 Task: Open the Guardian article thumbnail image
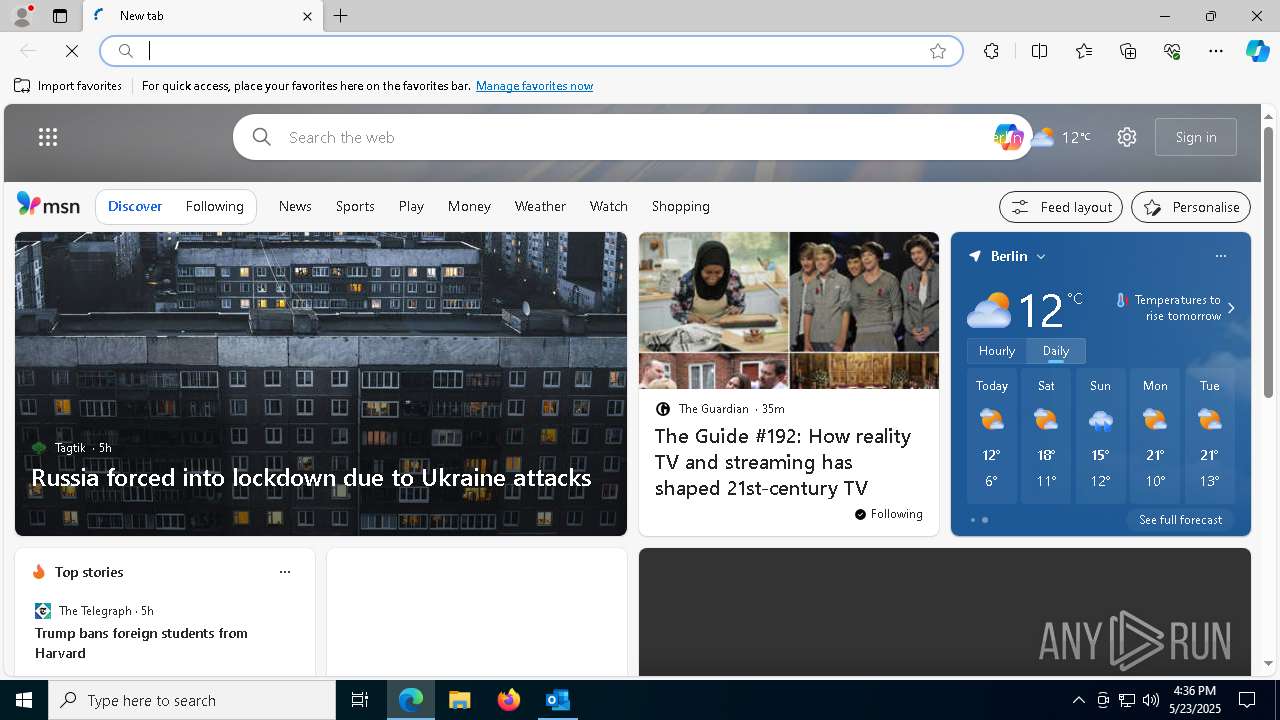tap(789, 310)
